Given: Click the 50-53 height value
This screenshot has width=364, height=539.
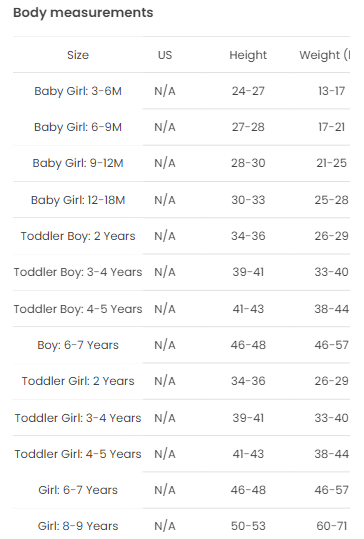Looking at the screenshot, I should (248, 526).
